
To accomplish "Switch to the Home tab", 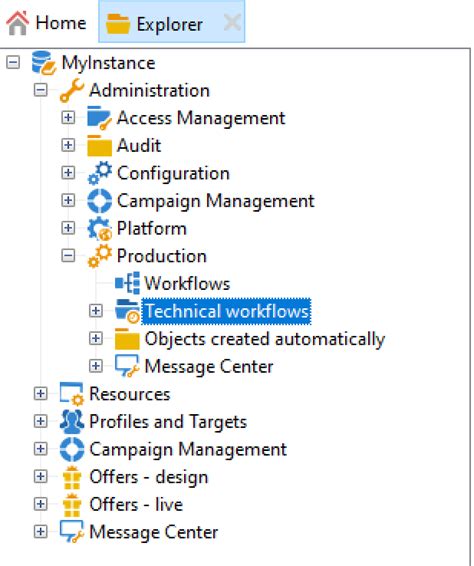I will pos(46,23).
